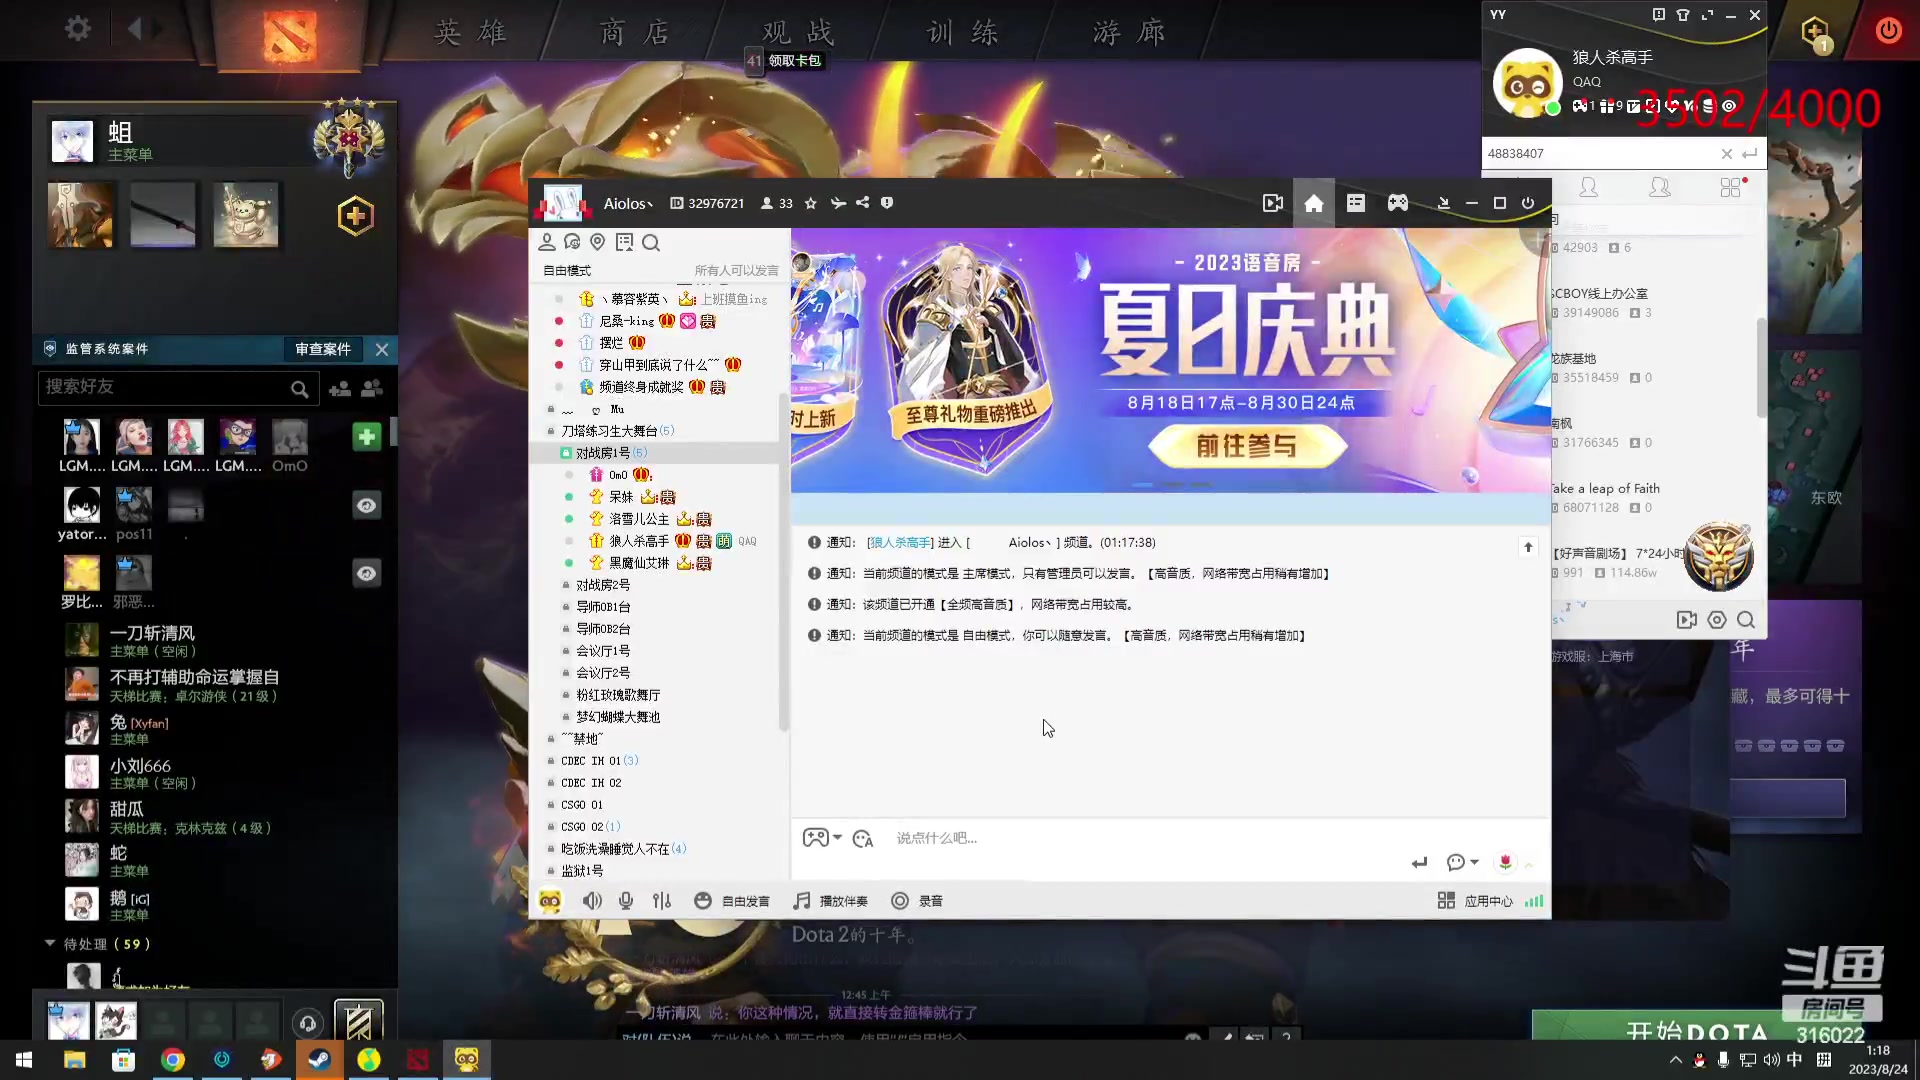
Task: Open the 自由模式 mode selector
Action: pos(567,271)
